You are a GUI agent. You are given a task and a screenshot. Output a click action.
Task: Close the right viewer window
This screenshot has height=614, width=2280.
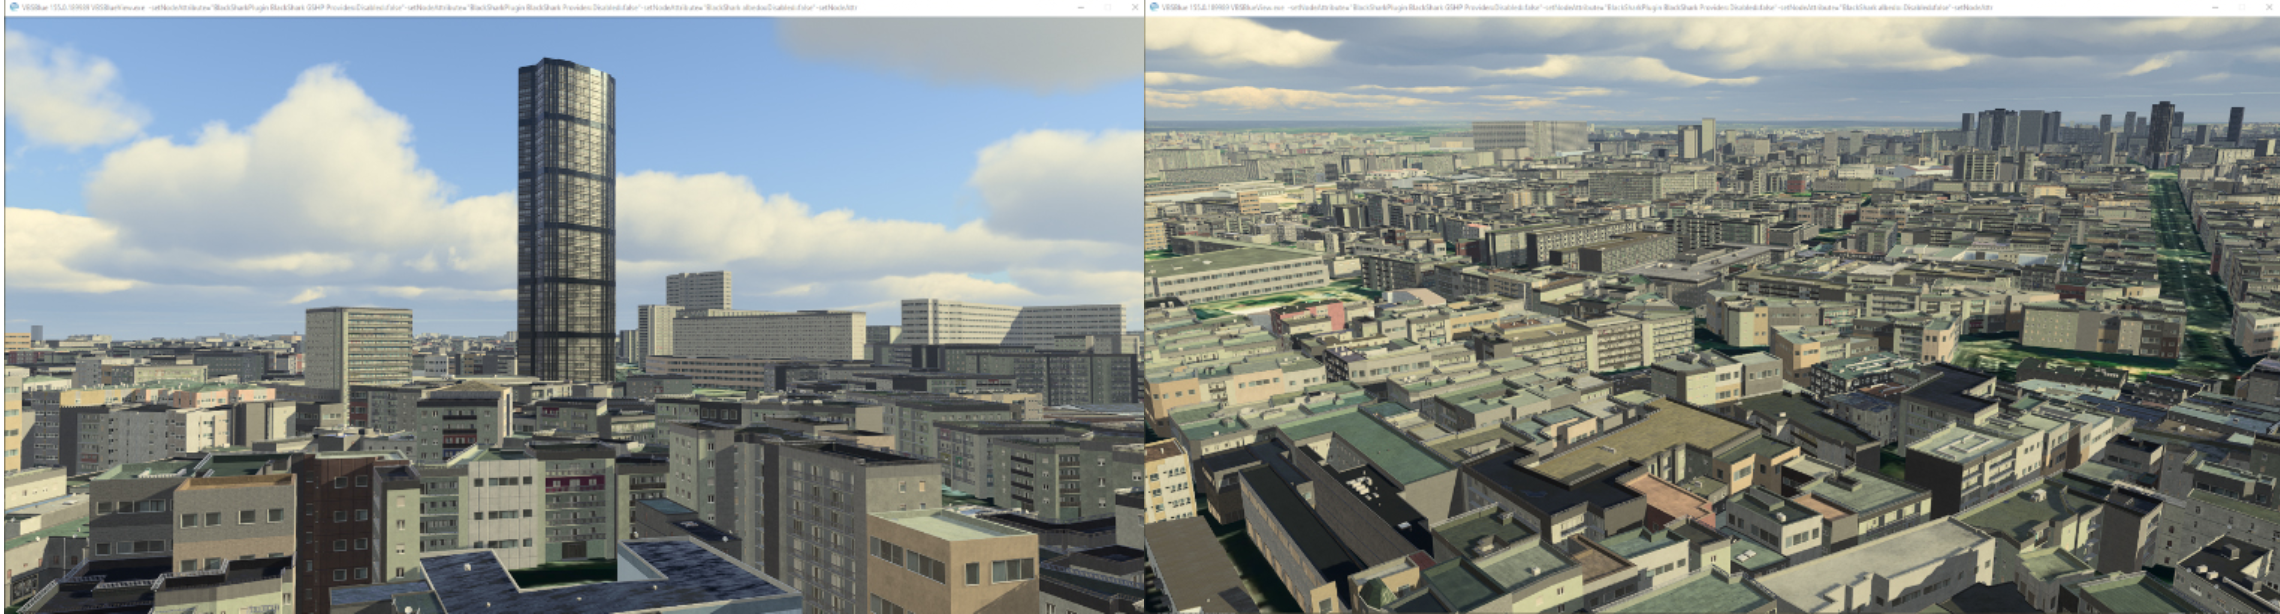[x=2270, y=7]
